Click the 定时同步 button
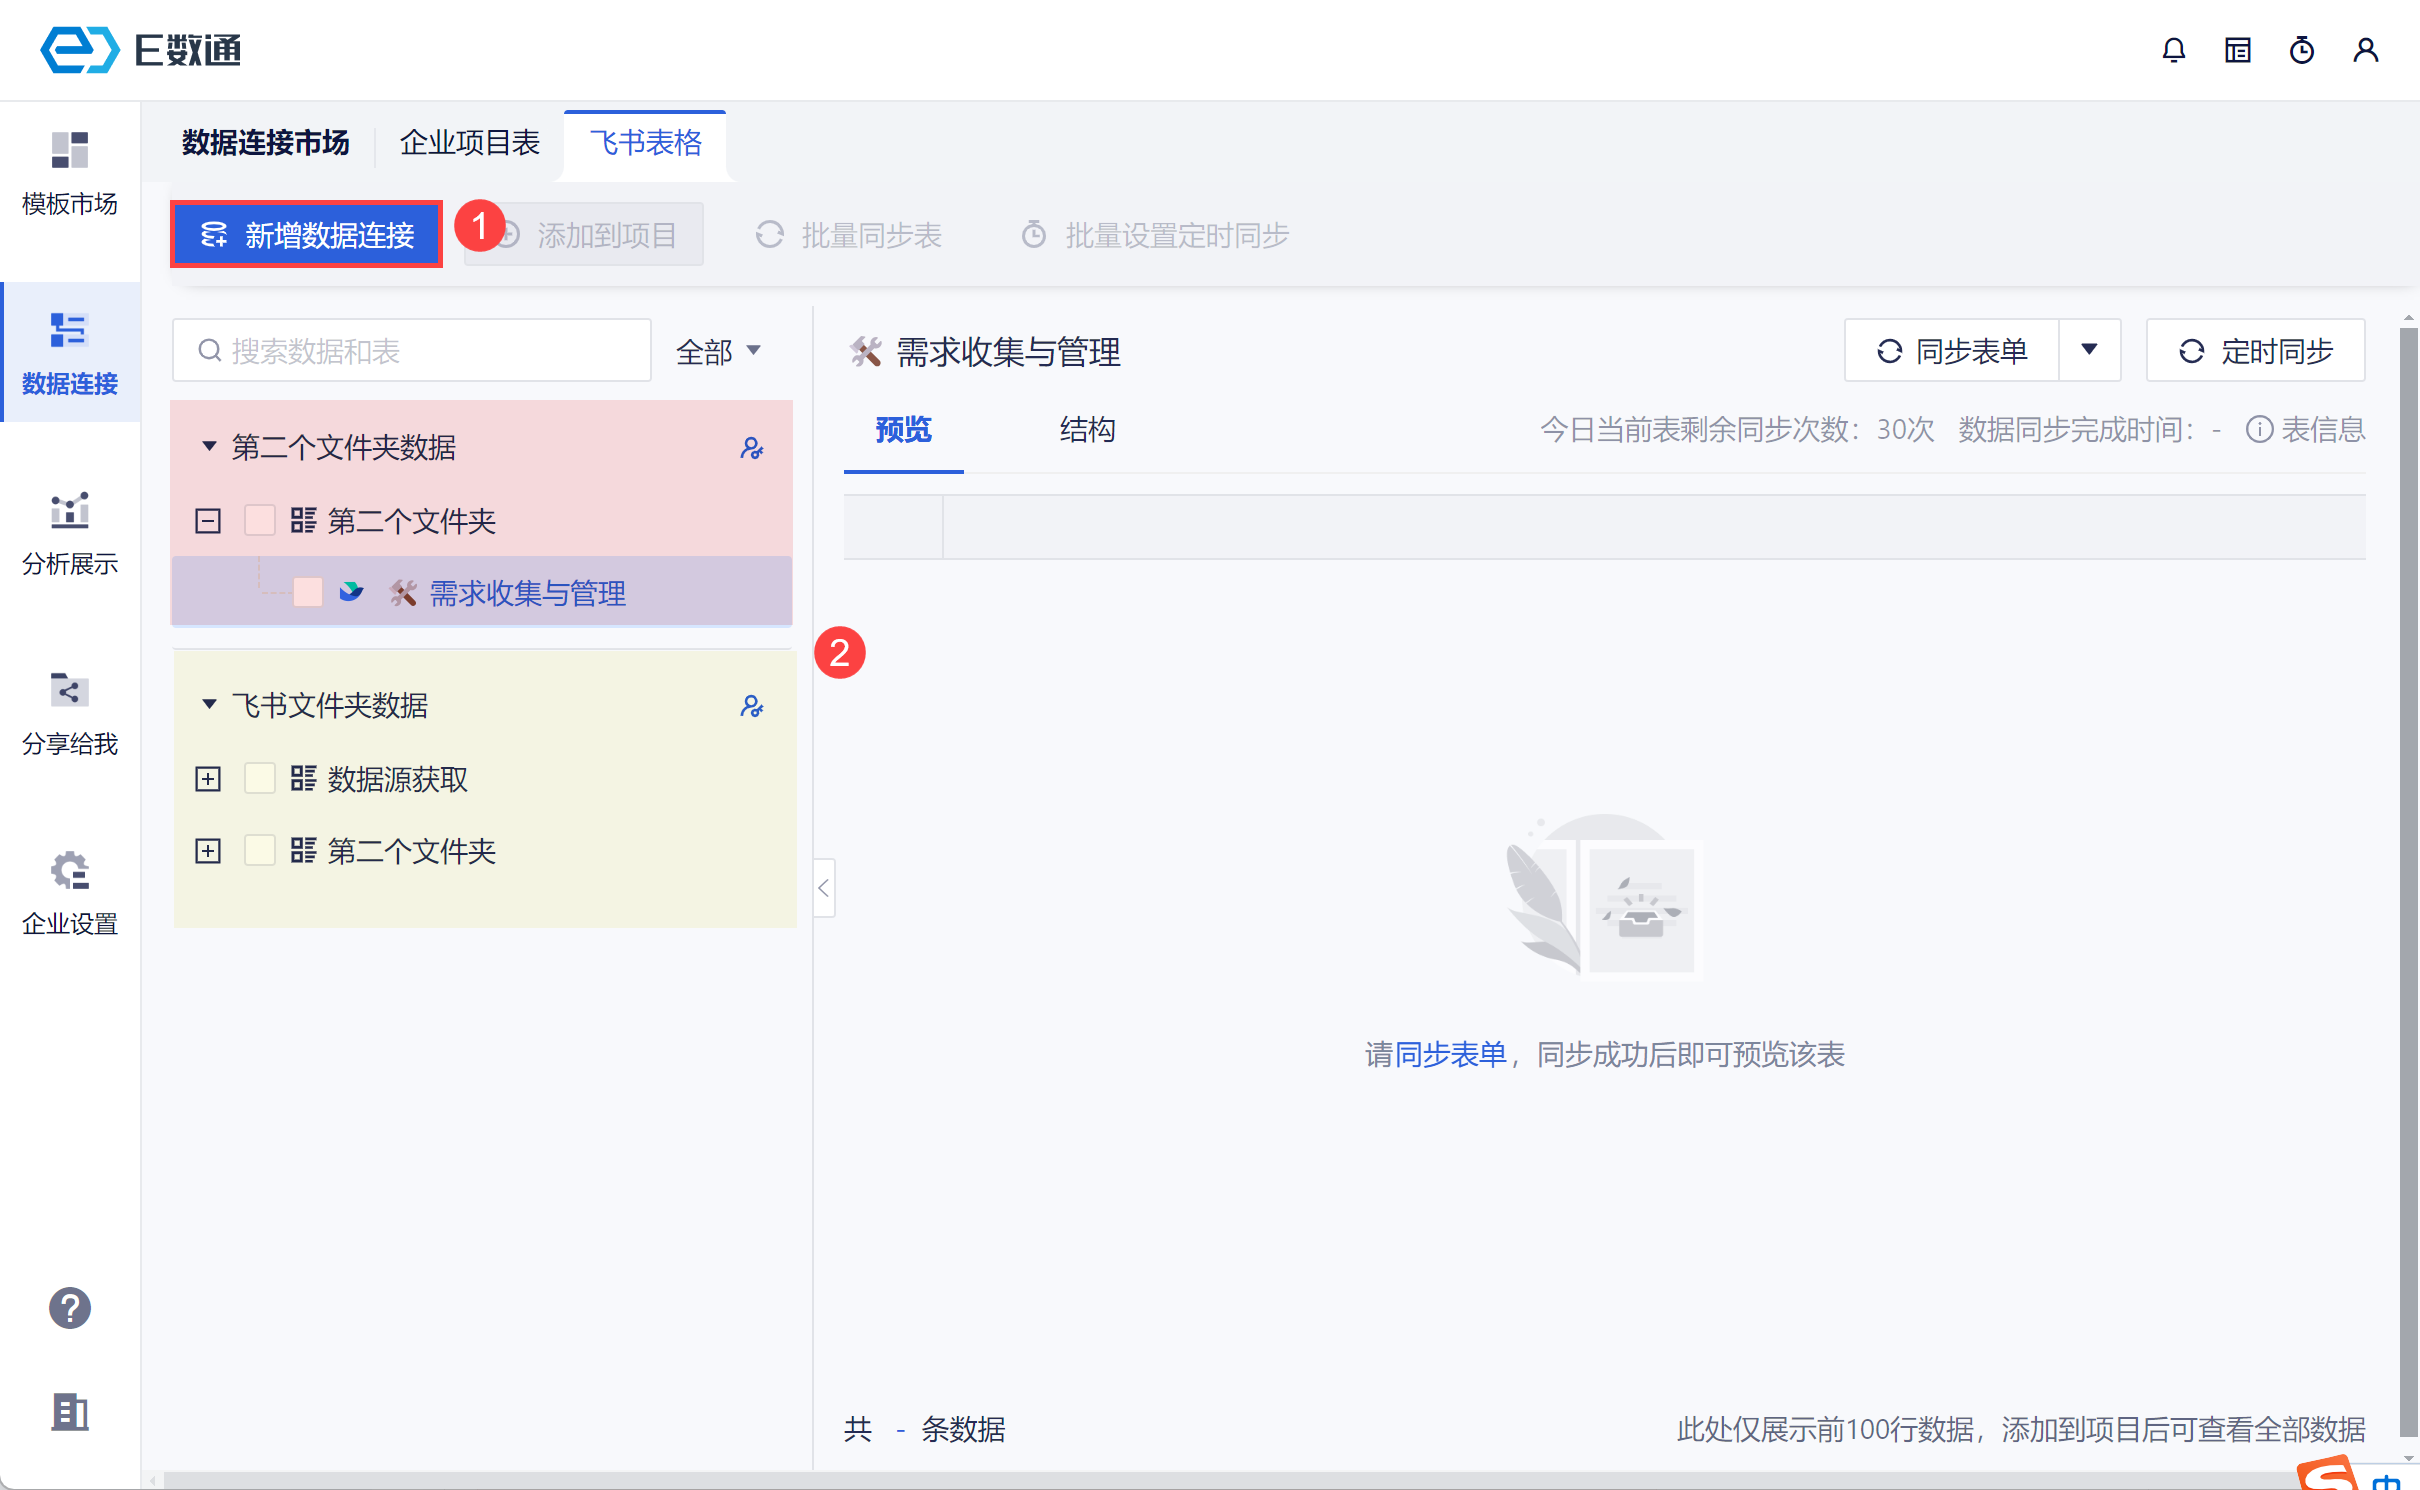The image size is (2420, 1490). (x=2255, y=351)
